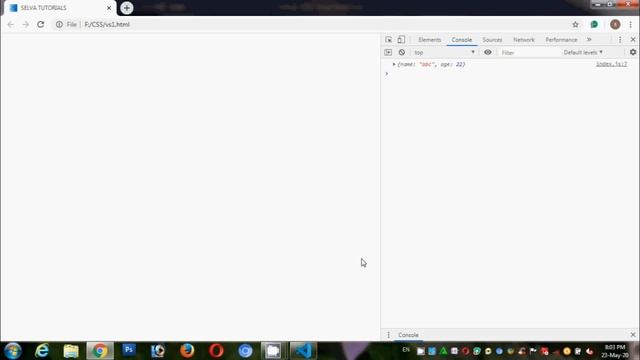View site information icon next to File

59,24
